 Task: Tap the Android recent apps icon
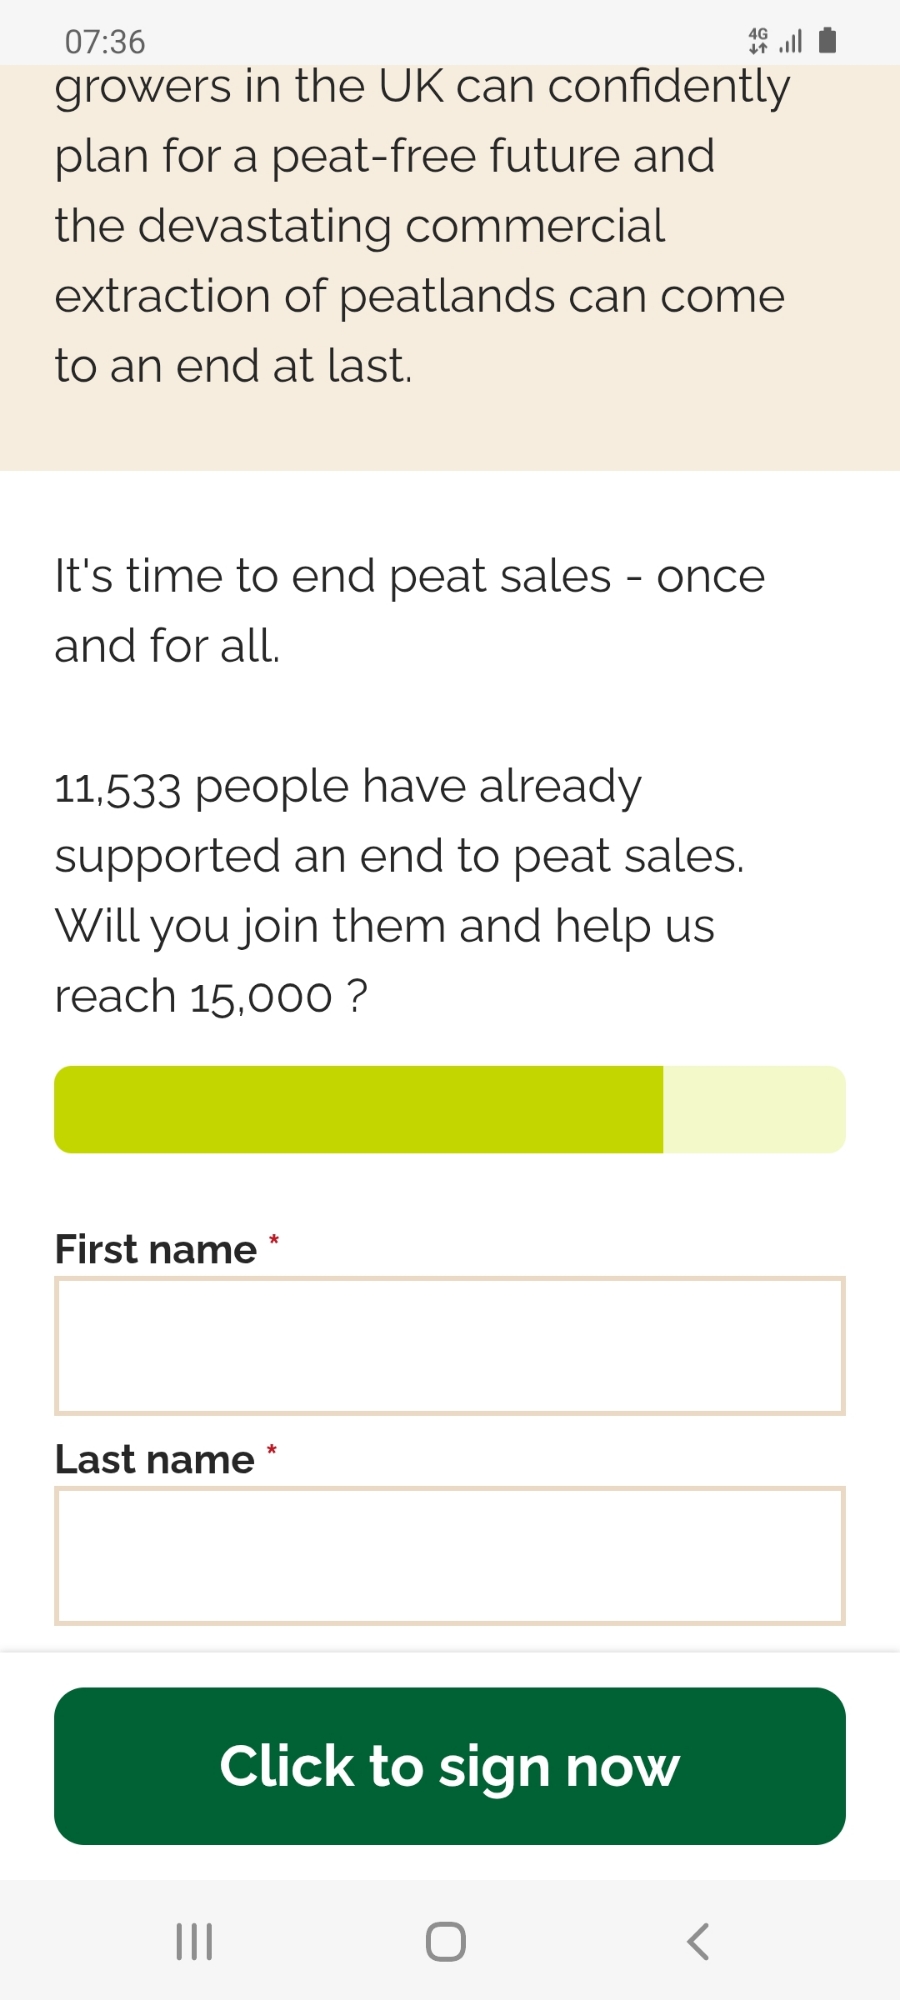(194, 1941)
